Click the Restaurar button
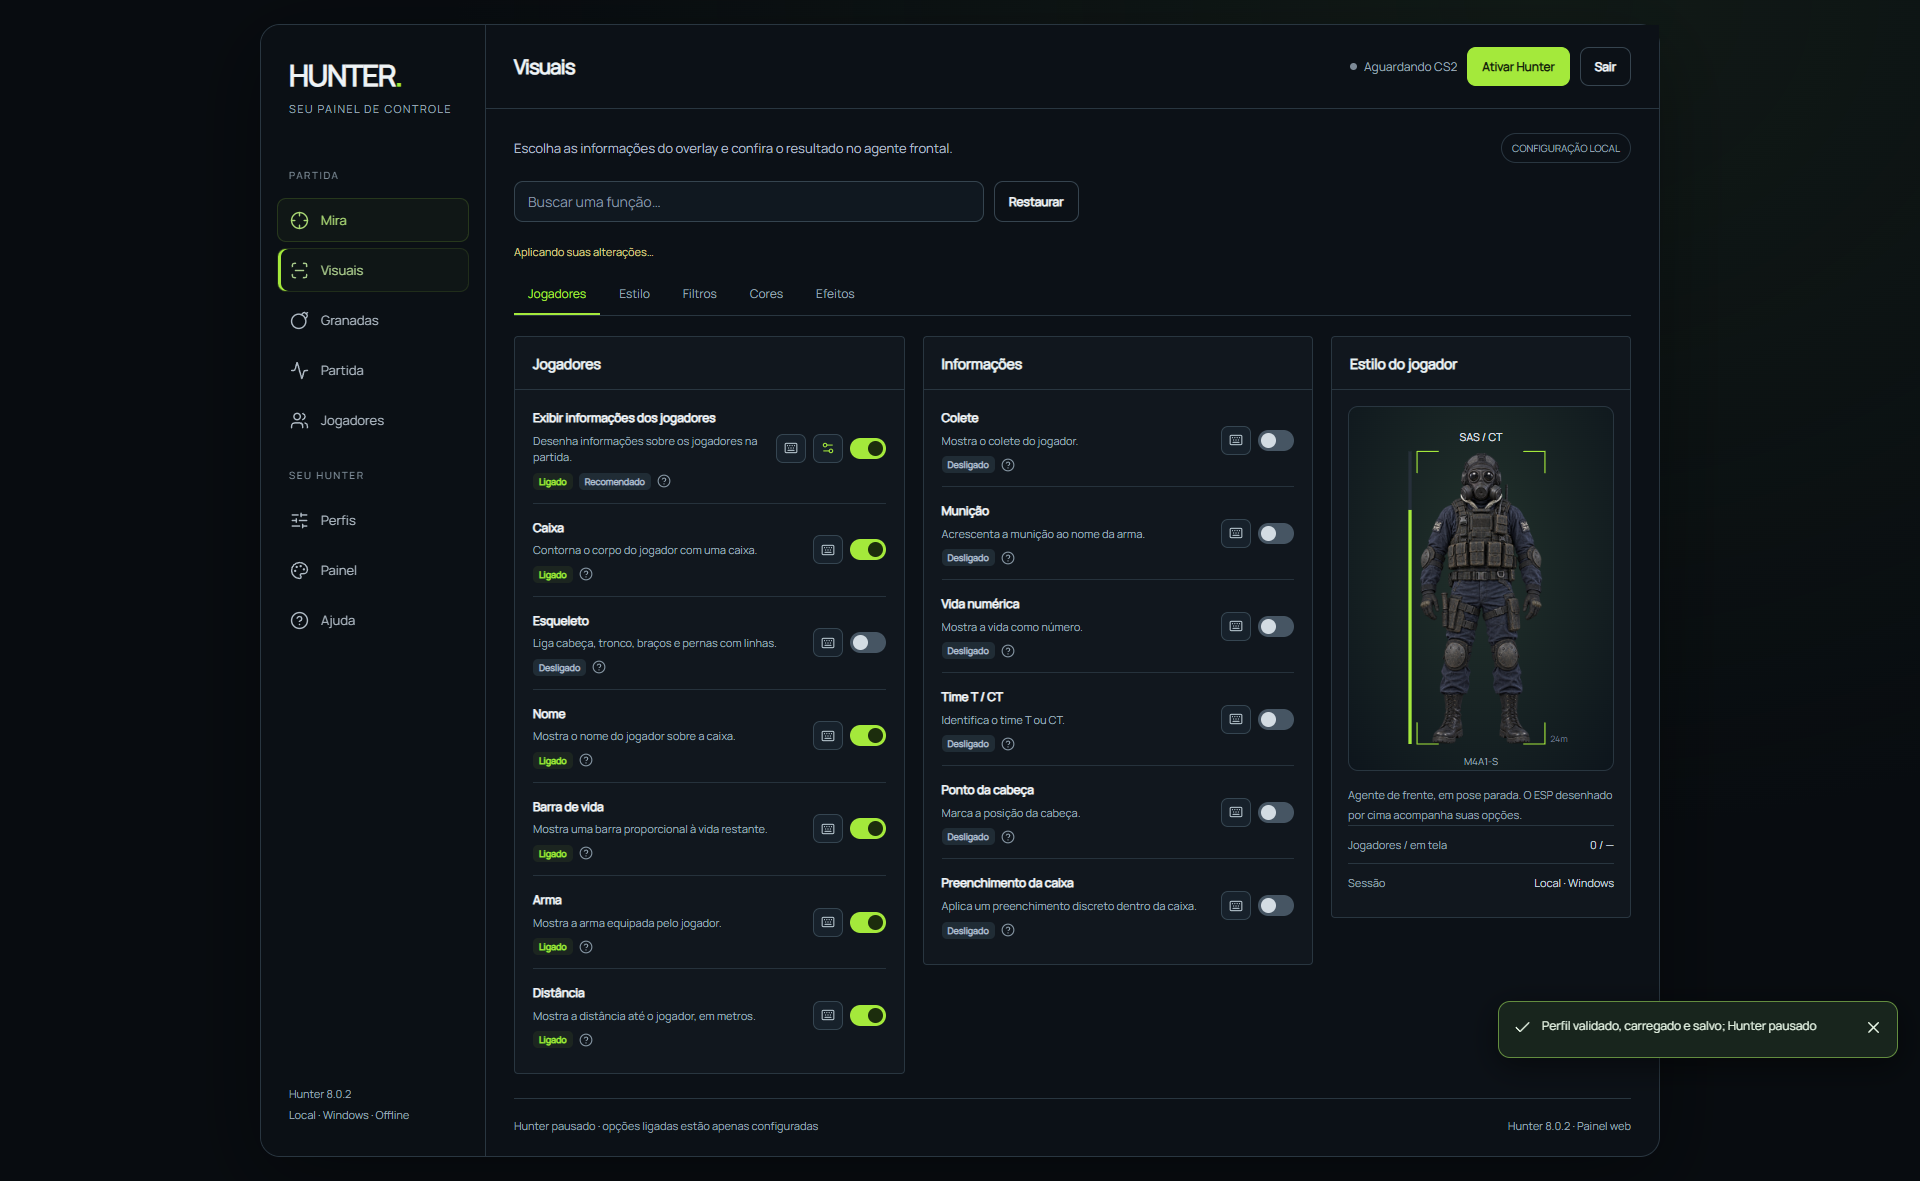The width and height of the screenshot is (1920, 1181). click(x=1036, y=201)
